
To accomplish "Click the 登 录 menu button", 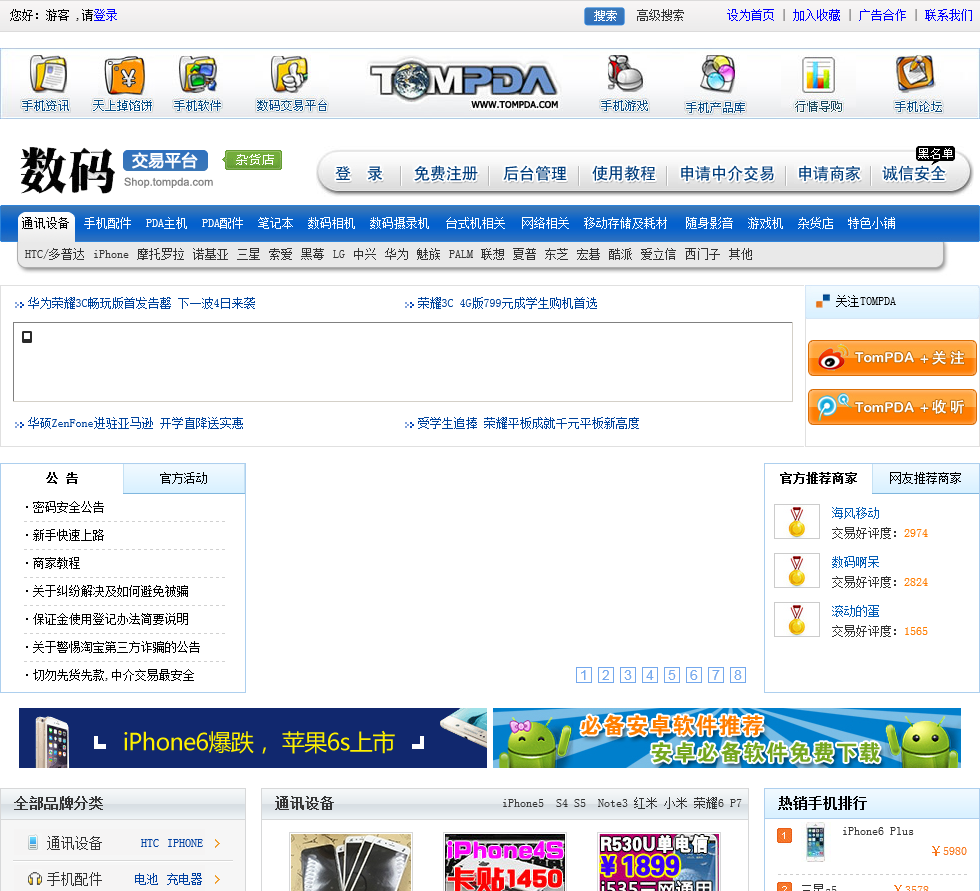I will (359, 174).
